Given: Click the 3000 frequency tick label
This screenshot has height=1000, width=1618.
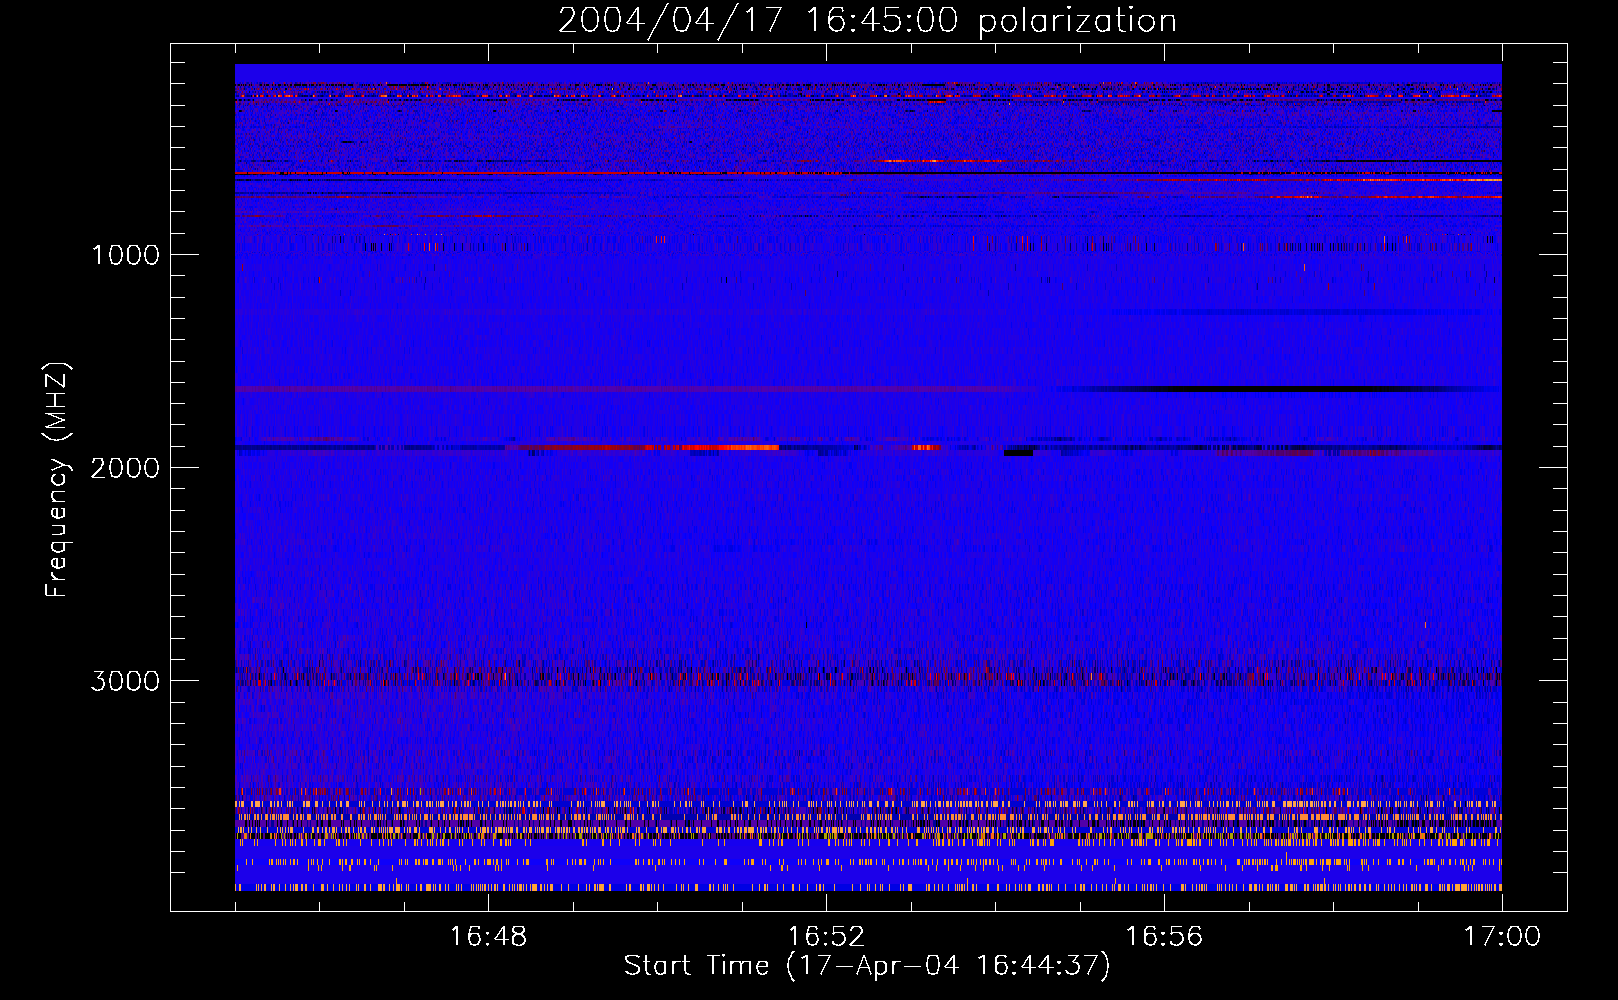Looking at the screenshot, I should coord(125,681).
